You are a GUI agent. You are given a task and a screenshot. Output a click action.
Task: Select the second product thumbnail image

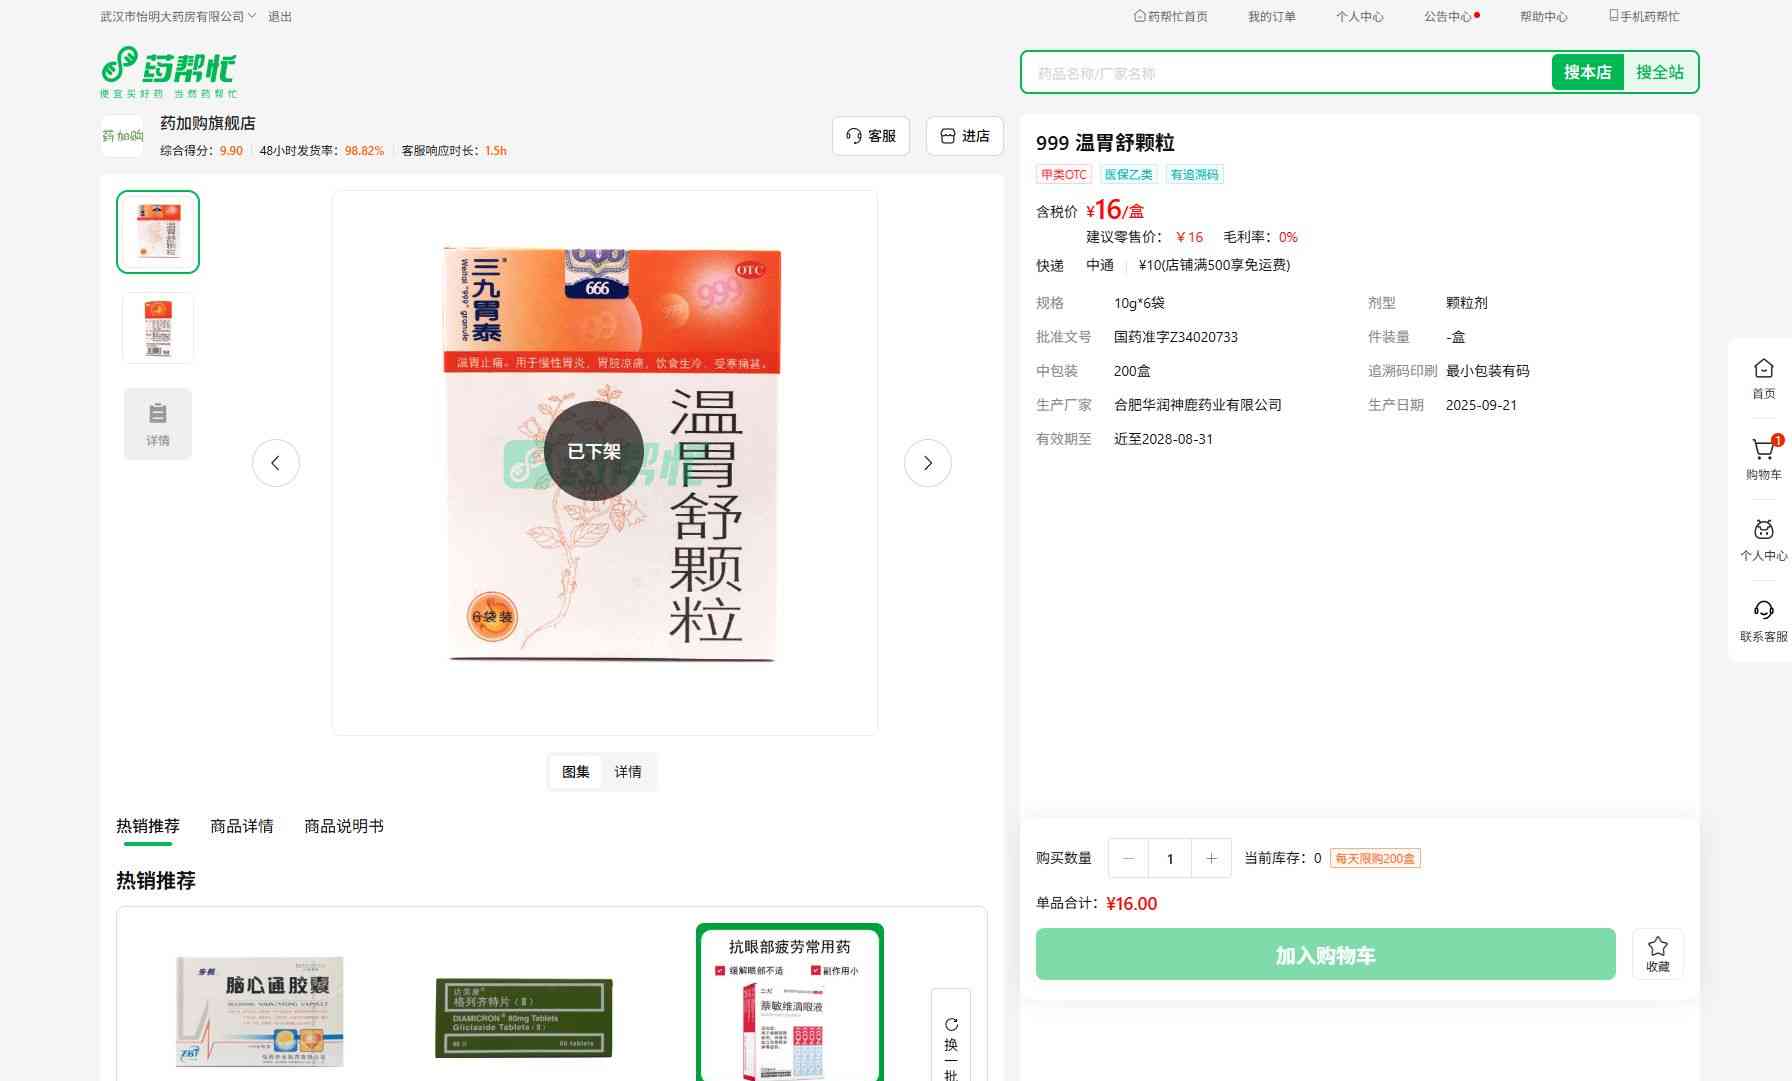[x=158, y=327]
